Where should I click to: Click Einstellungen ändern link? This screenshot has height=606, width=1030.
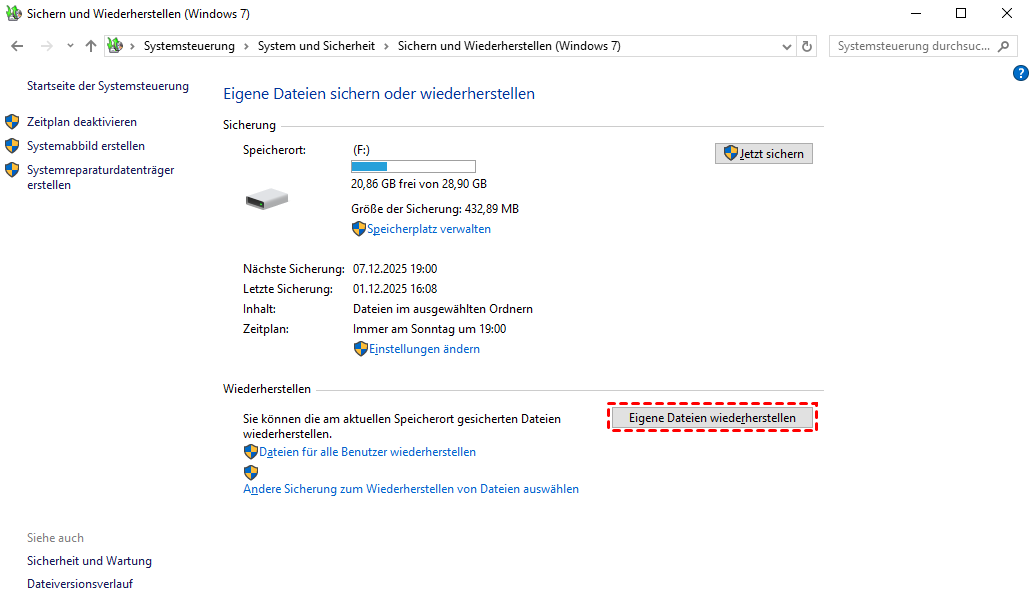424,349
